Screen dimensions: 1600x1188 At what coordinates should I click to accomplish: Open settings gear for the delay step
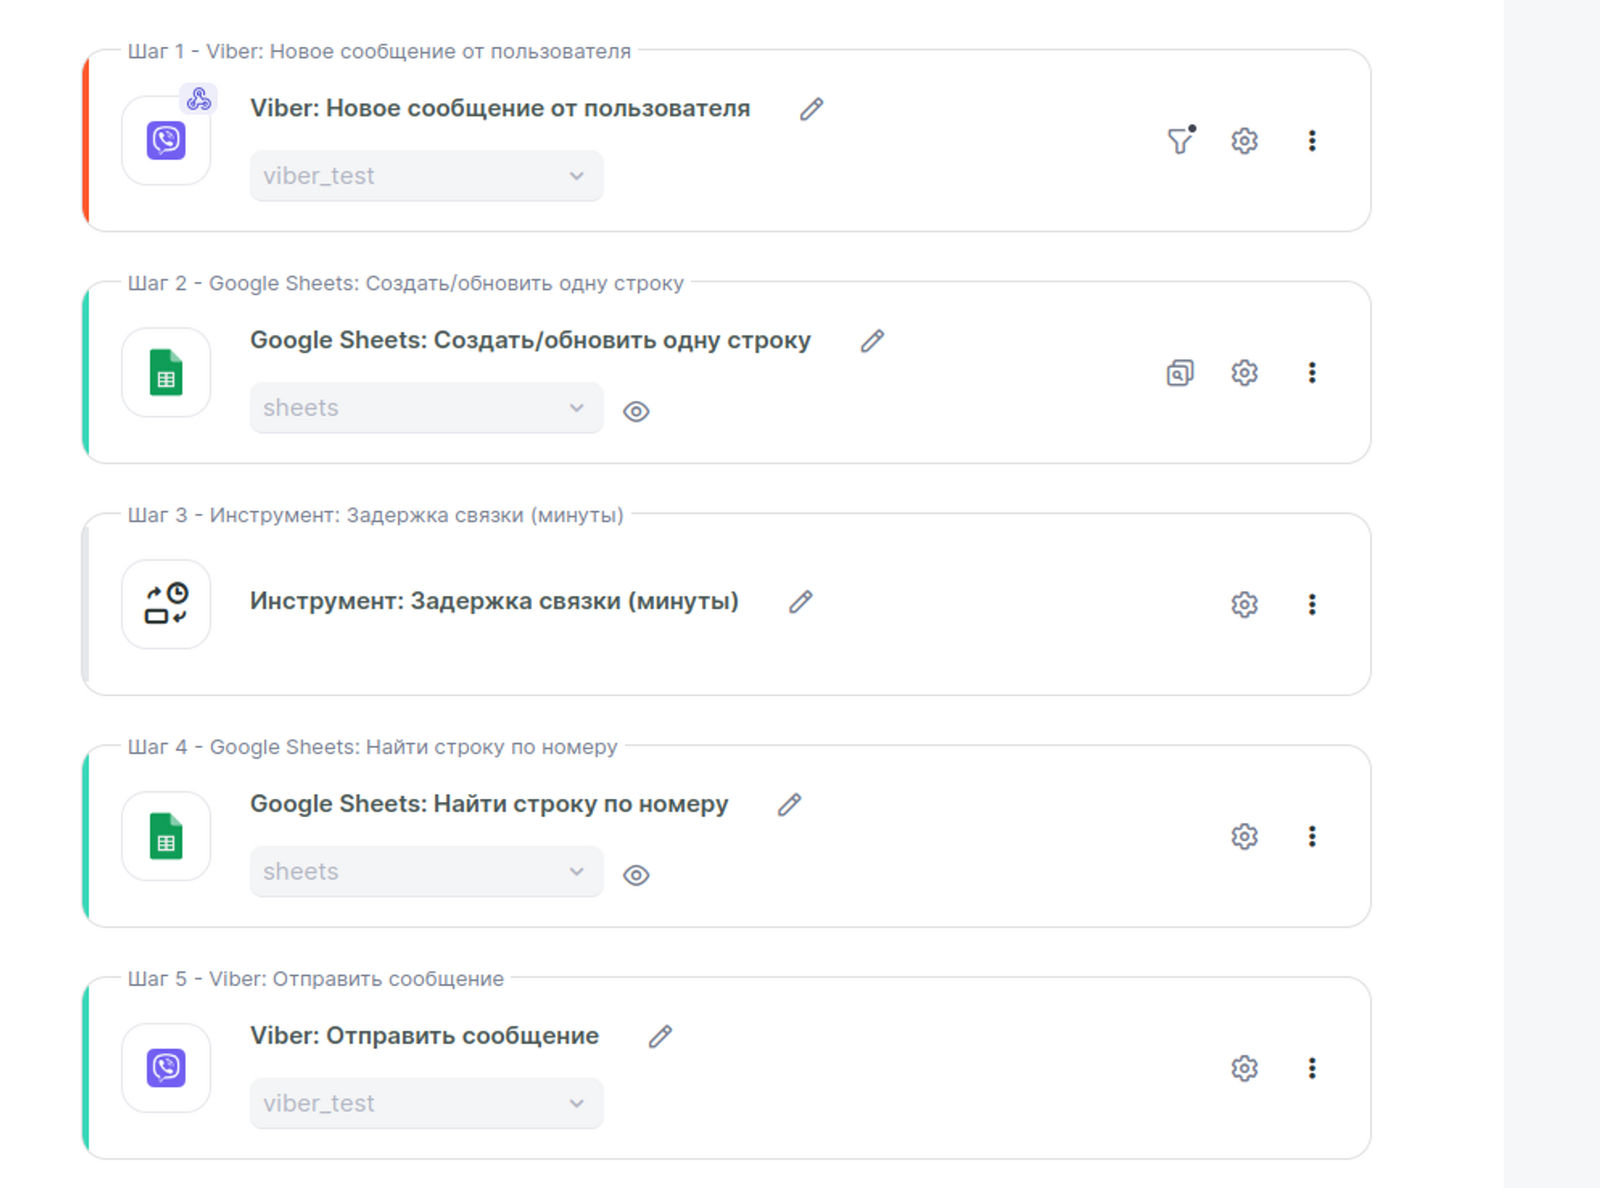point(1244,605)
